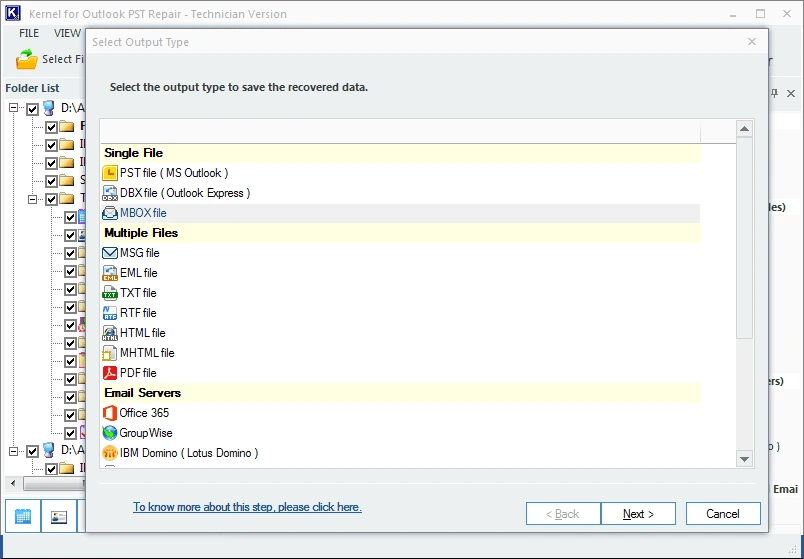
Task: Toggle the last subfolder checkbox under T folder
Action: (70, 433)
